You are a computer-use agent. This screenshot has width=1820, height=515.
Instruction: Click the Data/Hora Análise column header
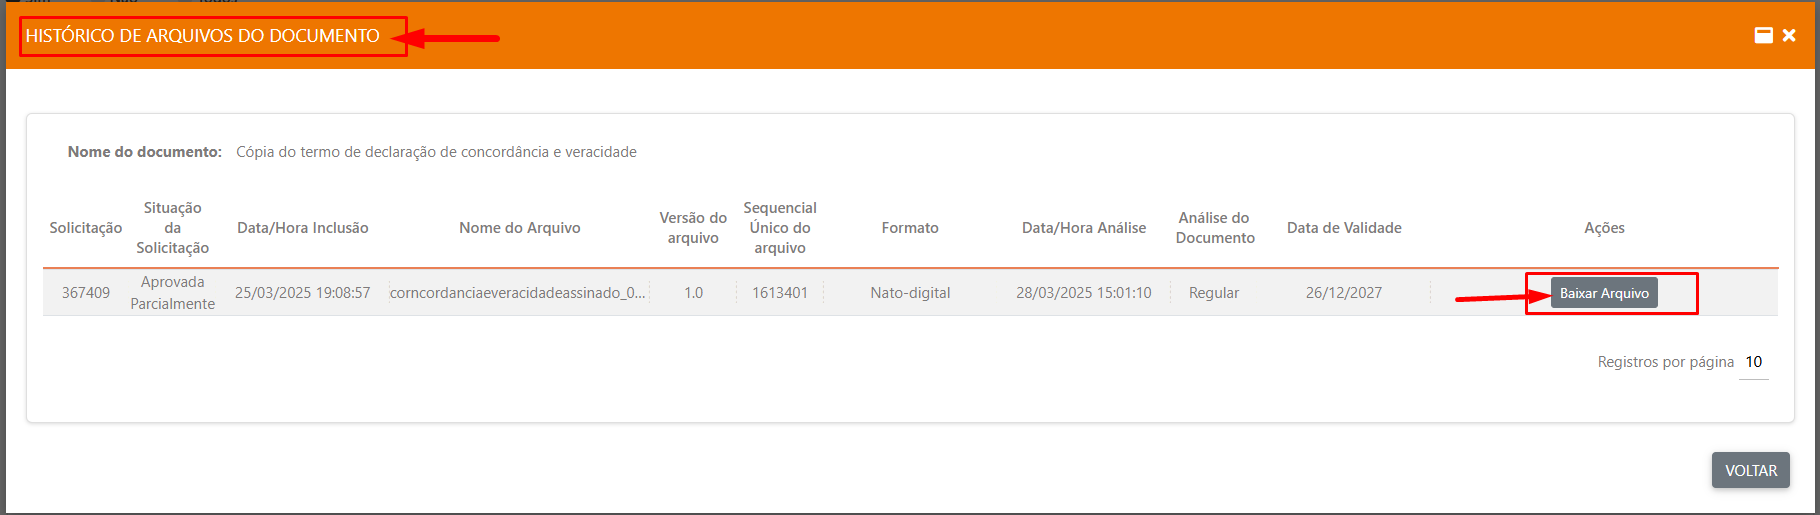[x=1084, y=228]
